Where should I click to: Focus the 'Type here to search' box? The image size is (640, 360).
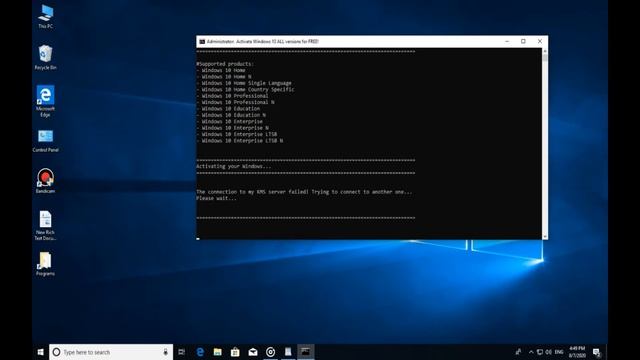[111, 352]
